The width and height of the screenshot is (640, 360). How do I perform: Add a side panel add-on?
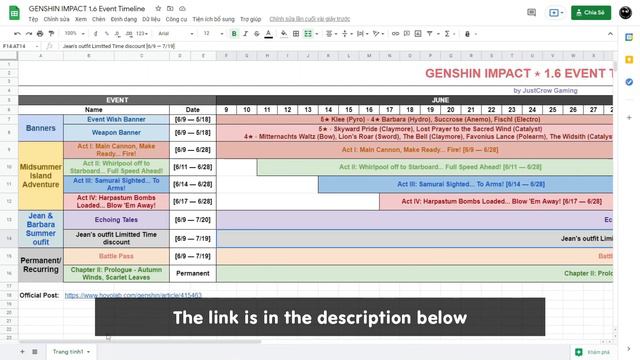629,118
